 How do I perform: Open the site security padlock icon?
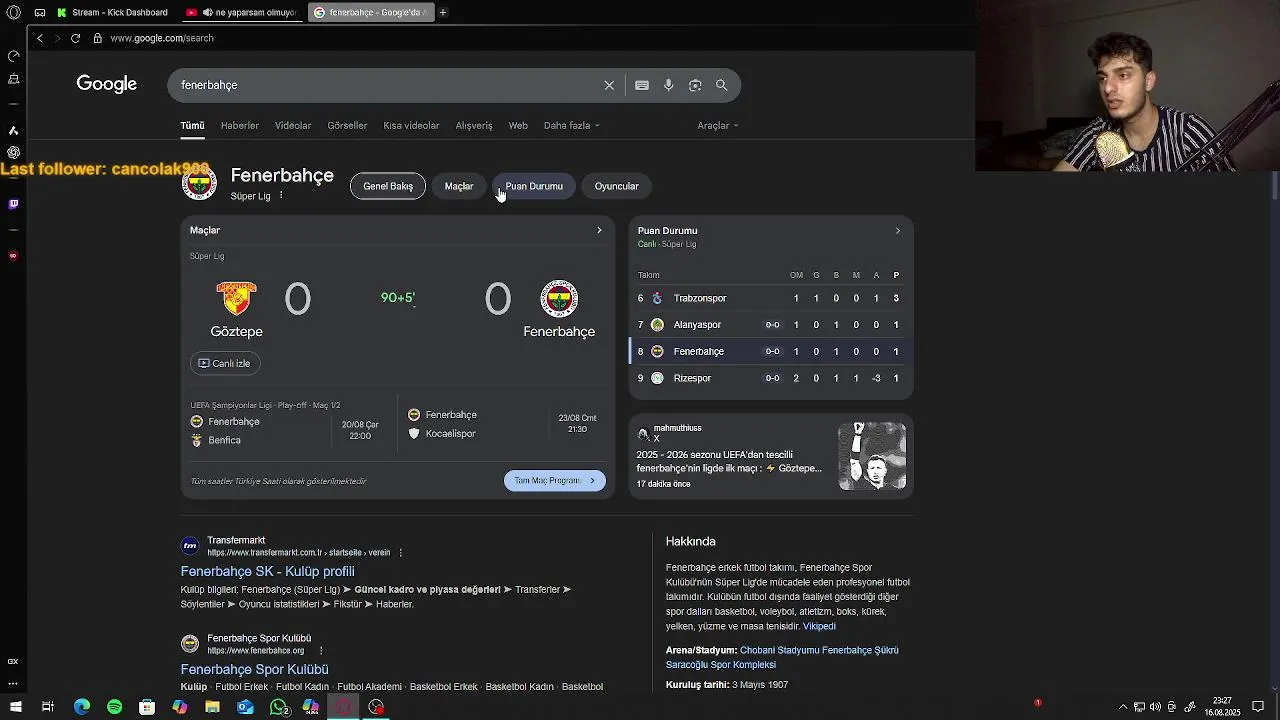click(x=97, y=38)
